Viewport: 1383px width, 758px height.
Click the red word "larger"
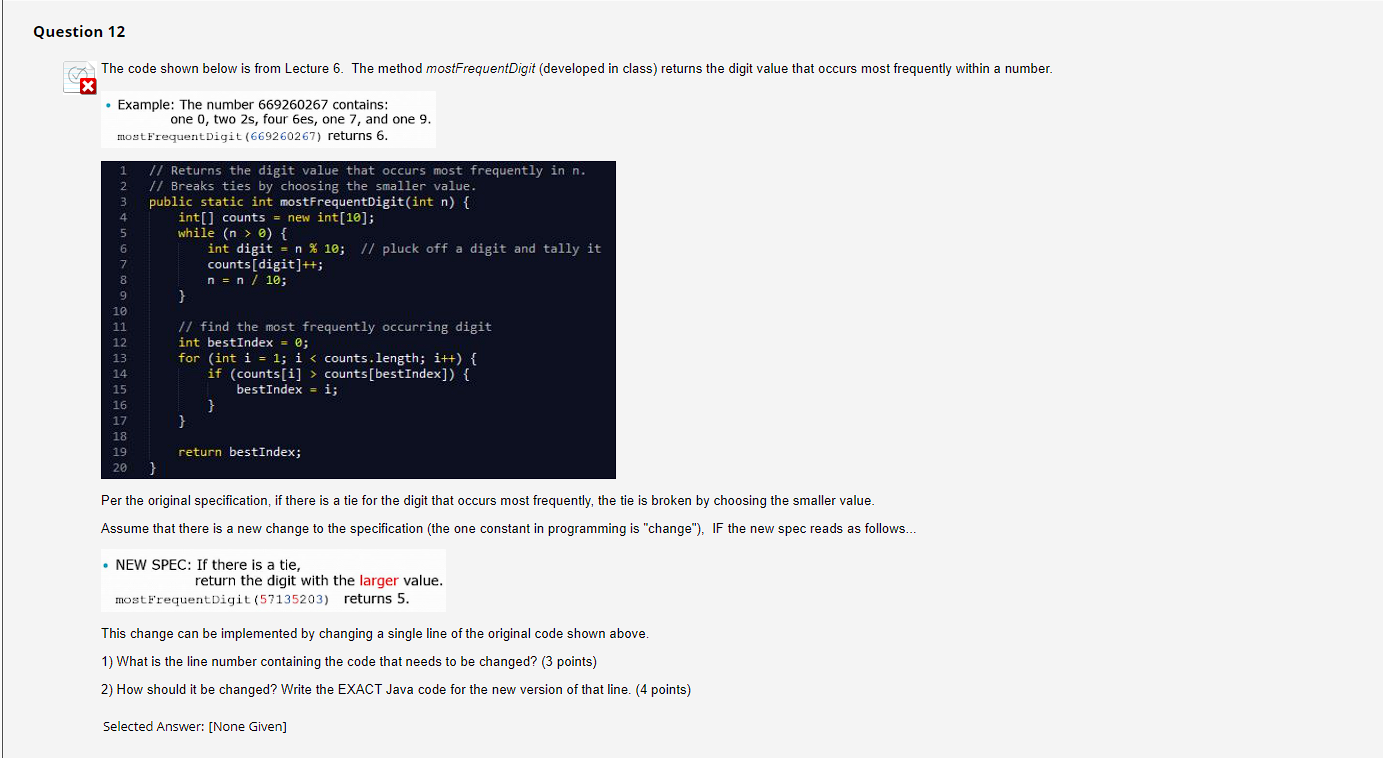click(379, 581)
